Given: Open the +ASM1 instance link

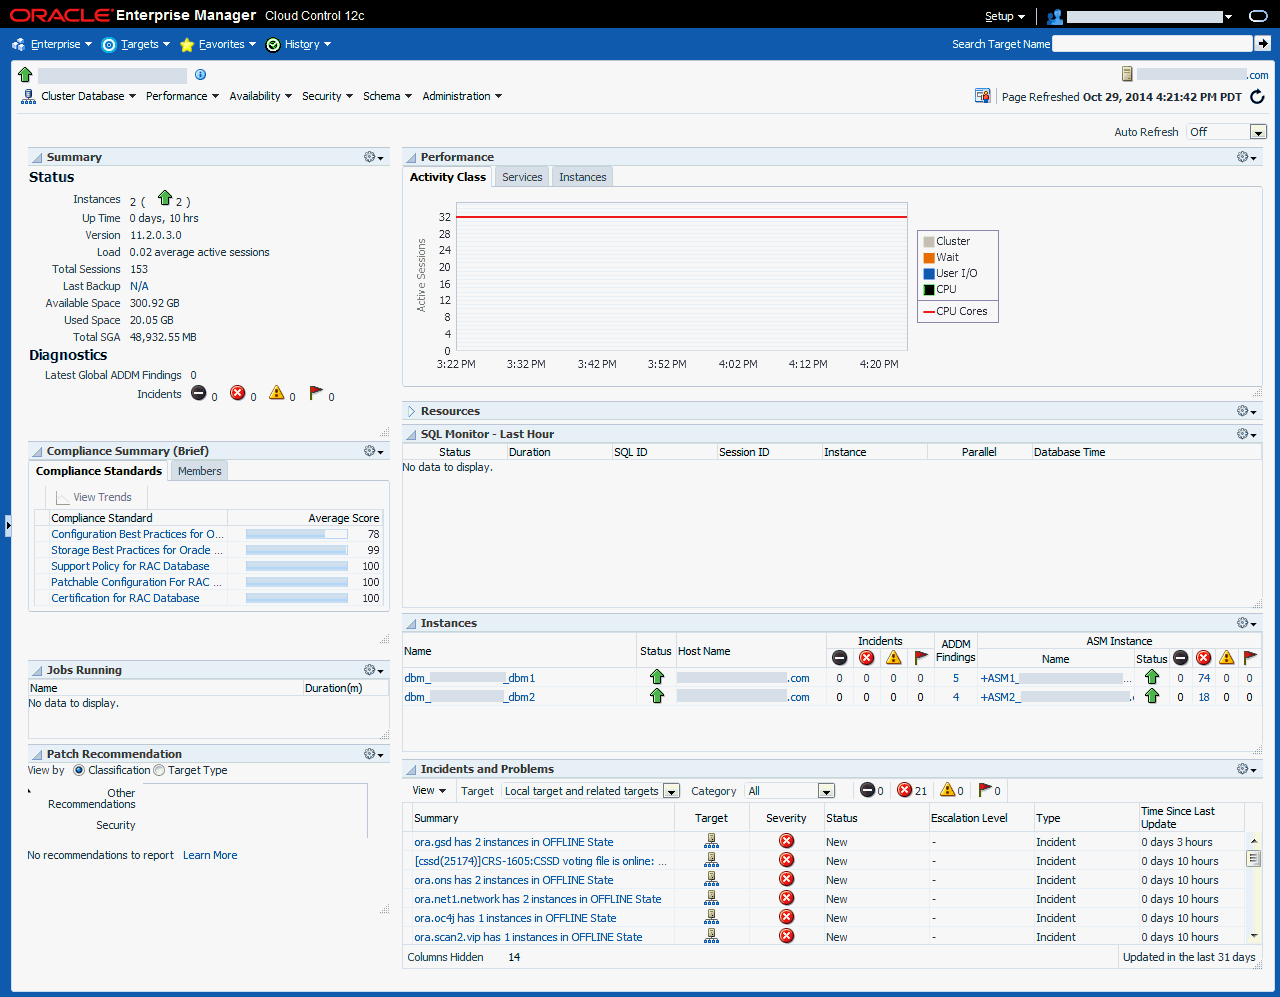Looking at the screenshot, I should point(1055,678).
